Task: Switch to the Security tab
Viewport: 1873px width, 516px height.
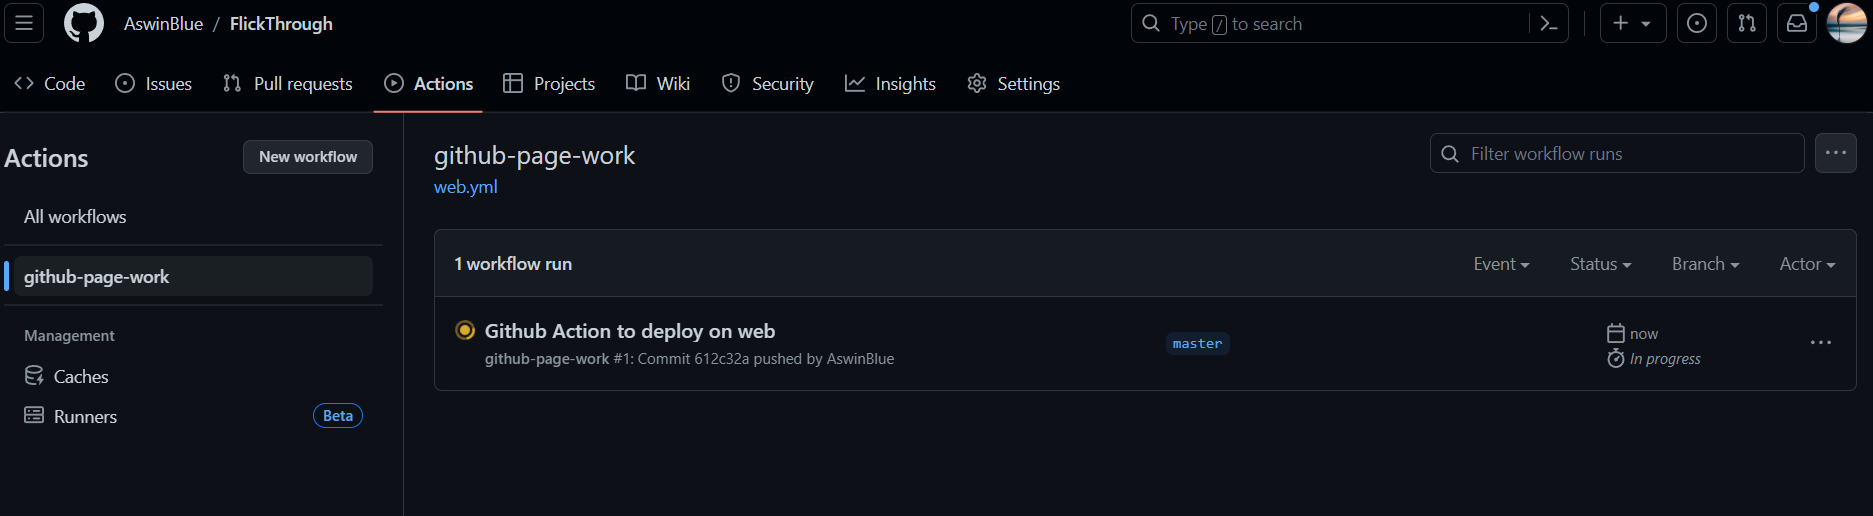Action: 768,84
